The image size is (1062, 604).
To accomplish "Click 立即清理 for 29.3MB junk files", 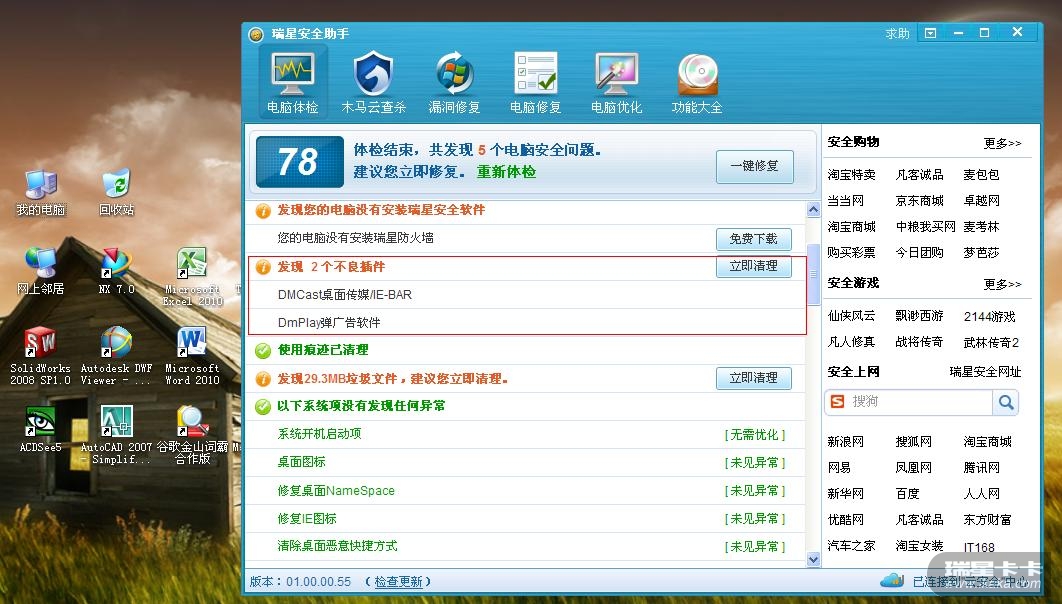I will (754, 378).
